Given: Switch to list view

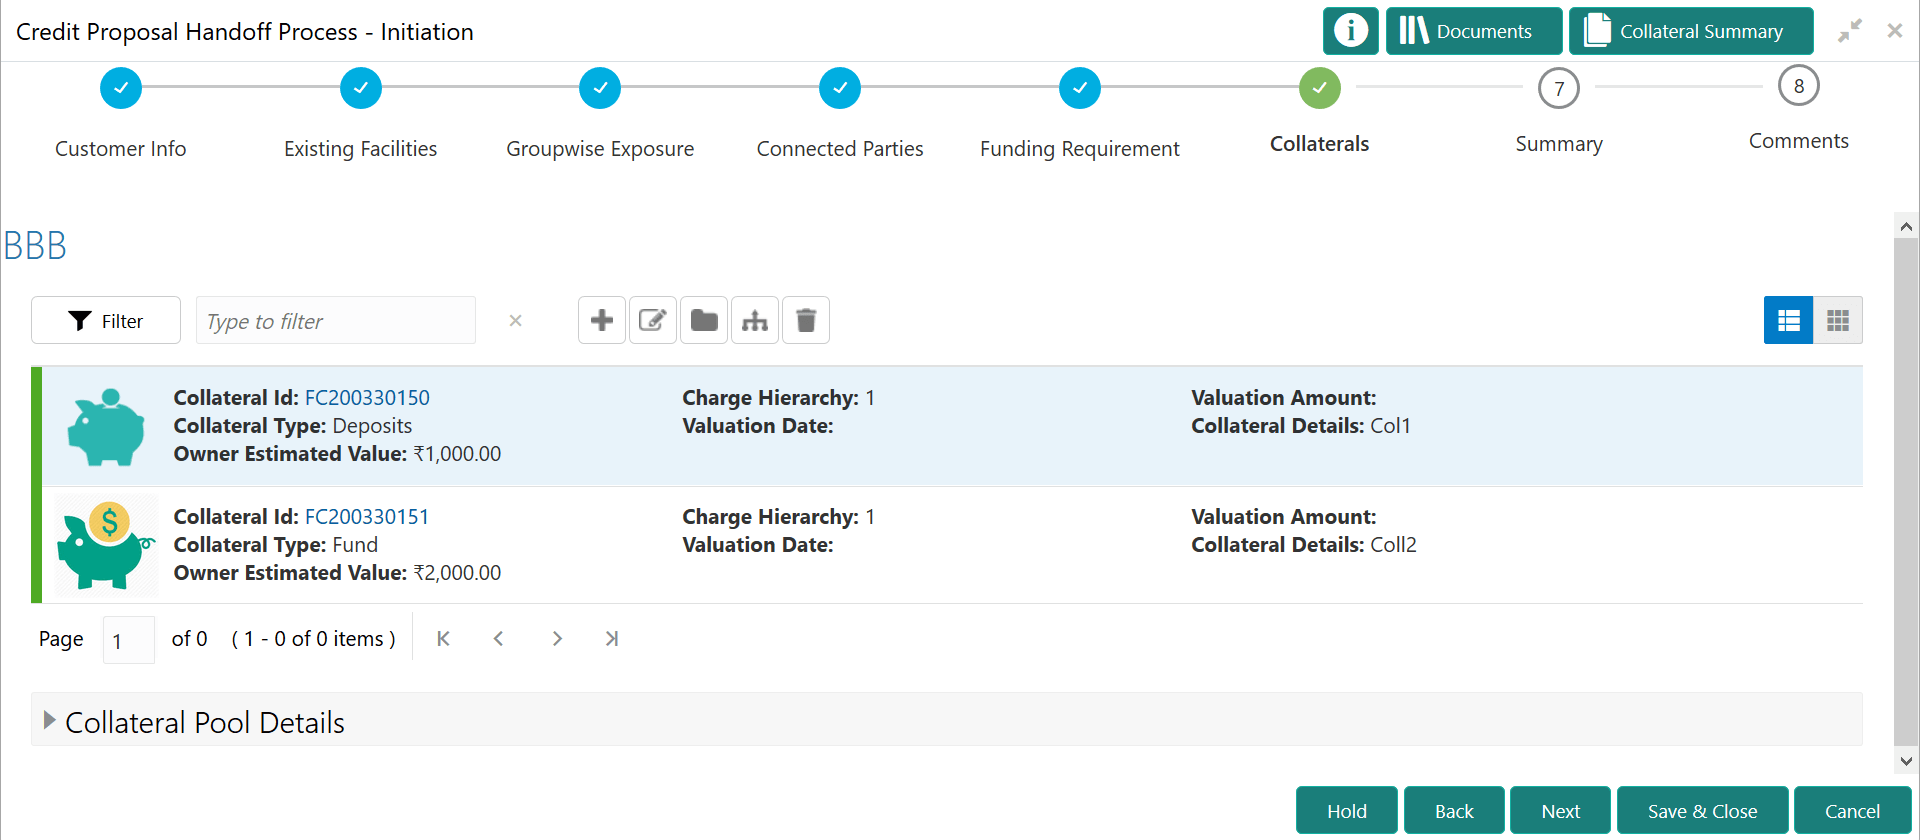Looking at the screenshot, I should tap(1789, 320).
